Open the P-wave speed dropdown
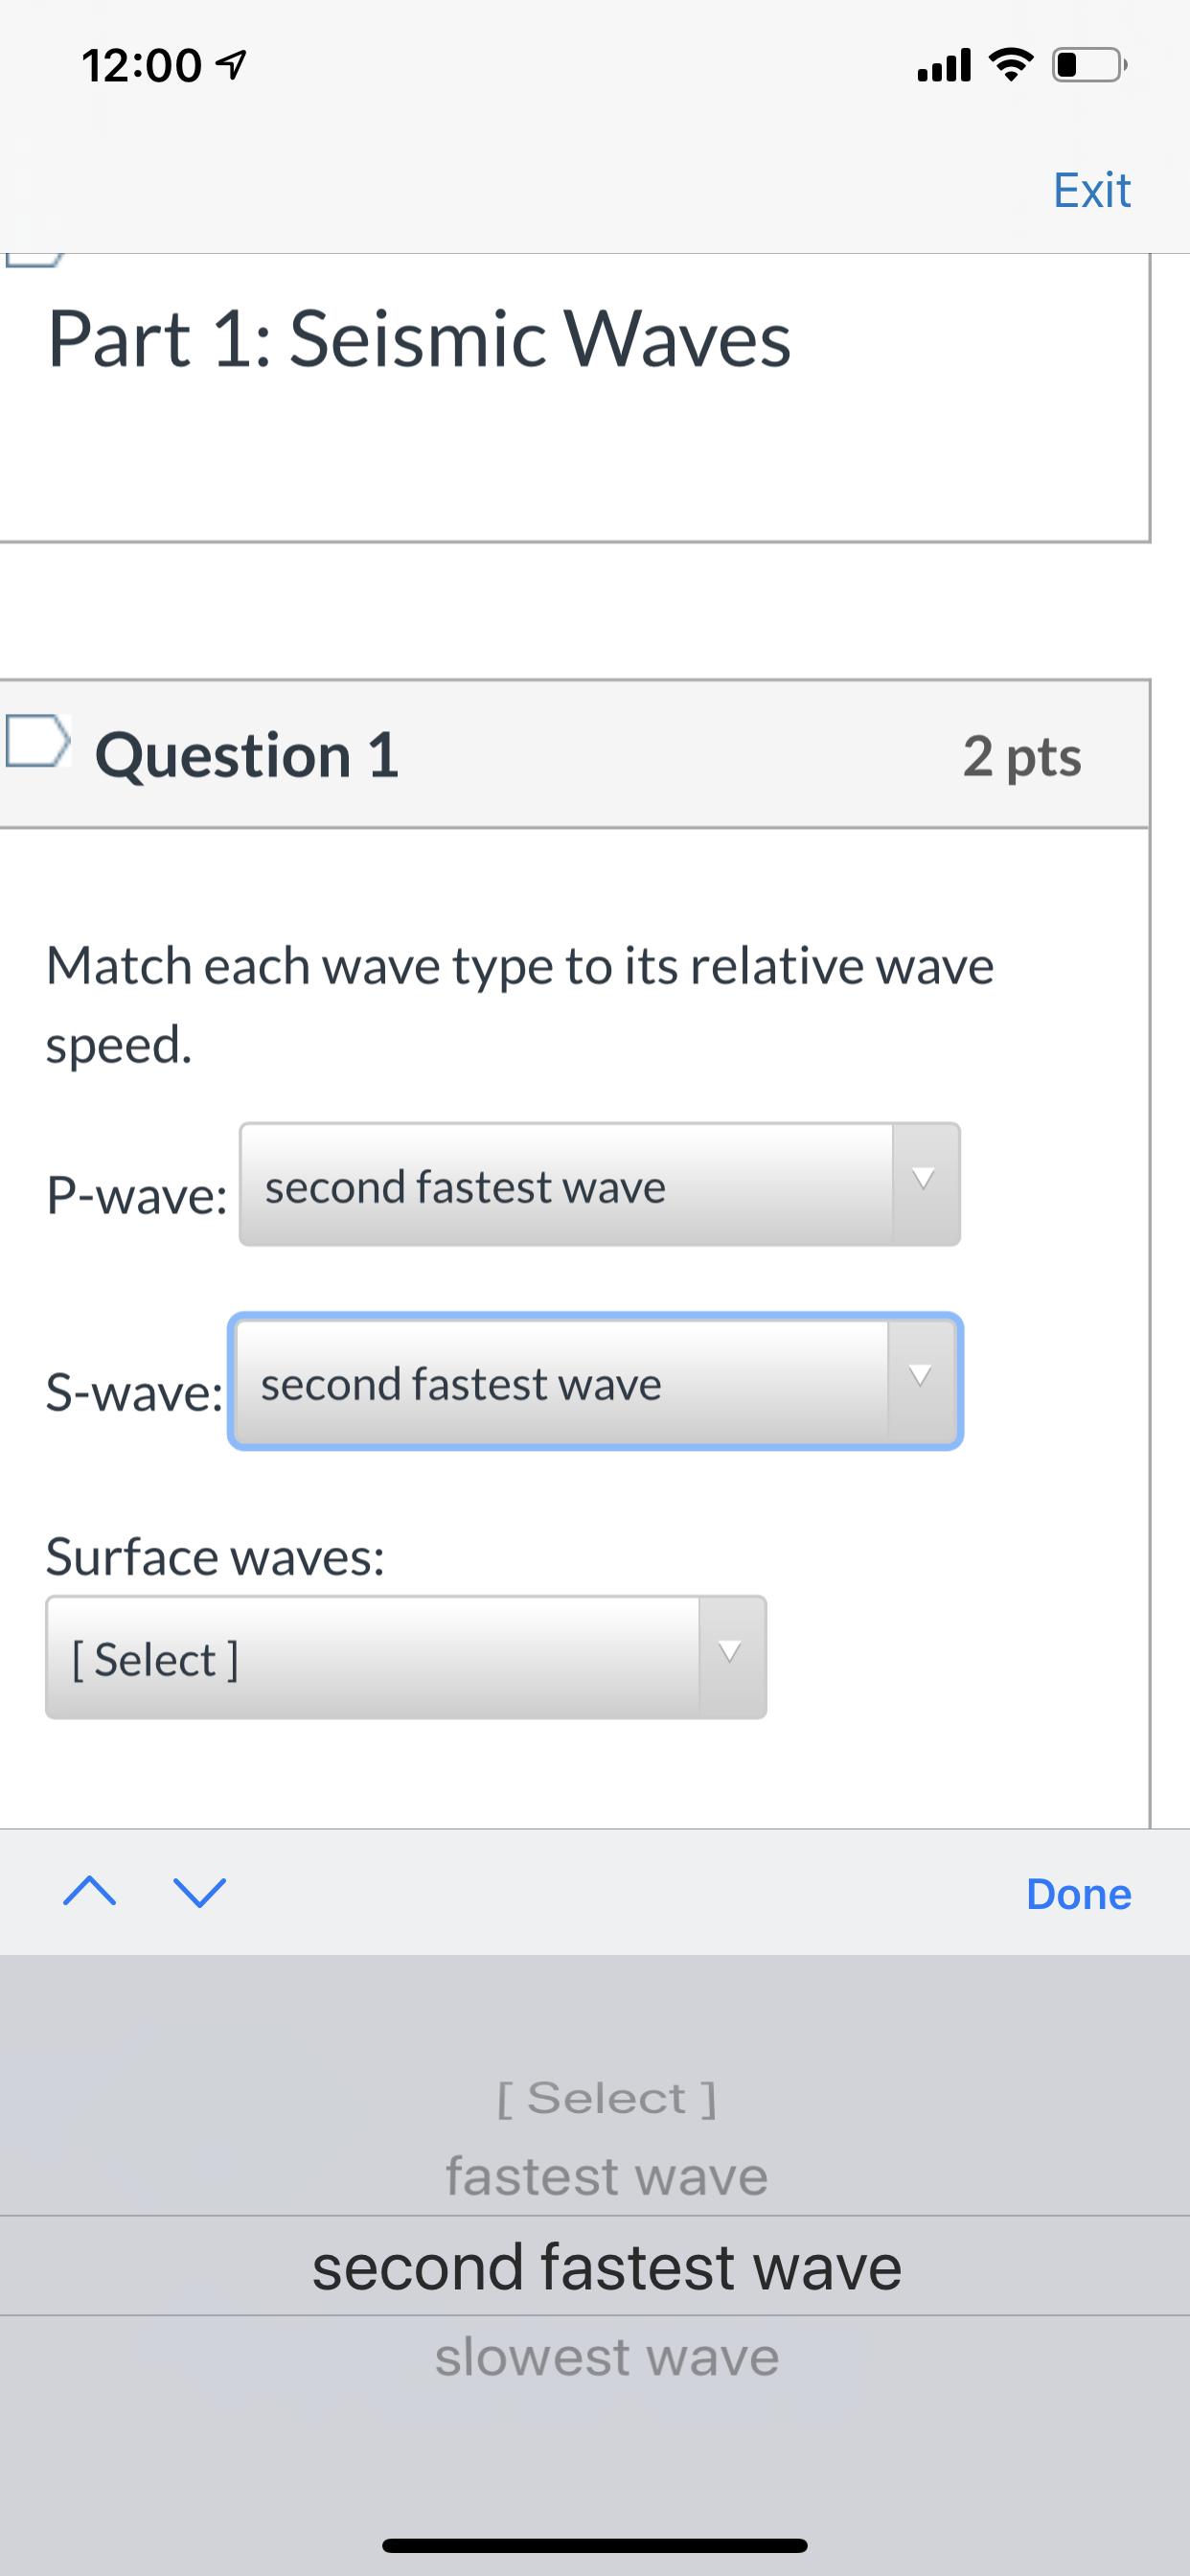Screen dimensions: 1190x2576 600,1185
